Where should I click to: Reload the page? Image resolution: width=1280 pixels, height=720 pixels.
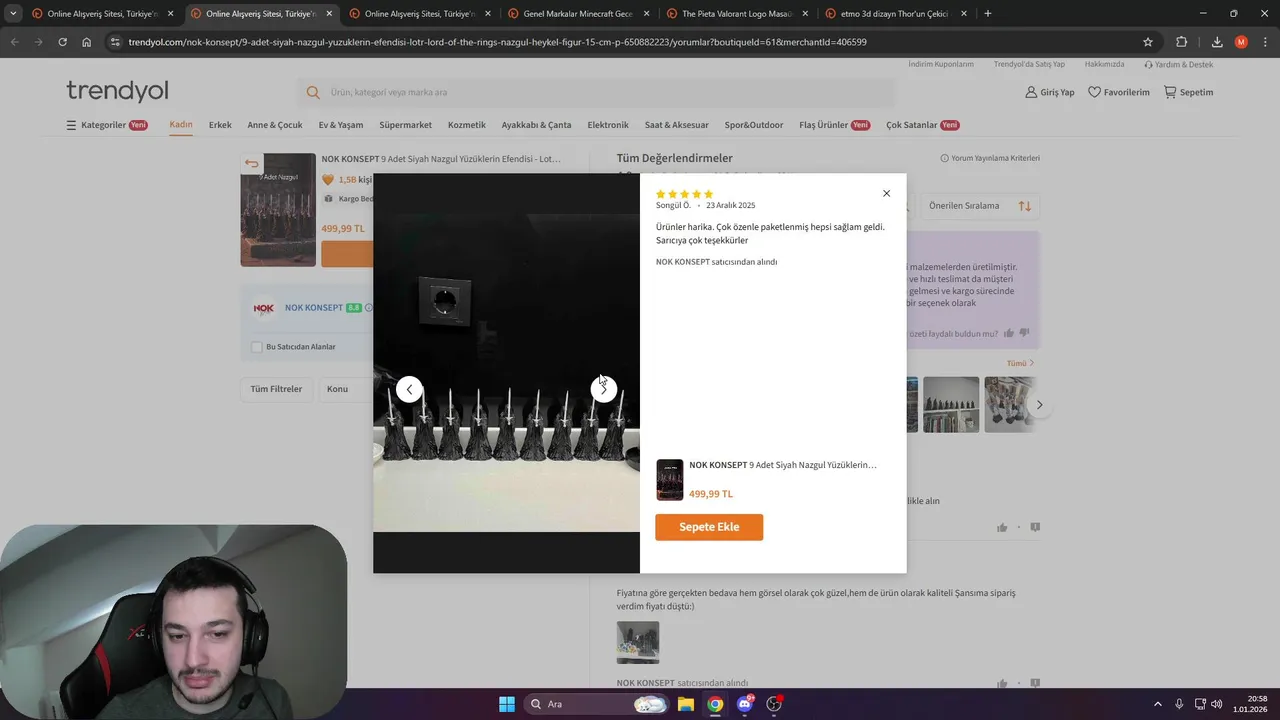pyautogui.click(x=62, y=42)
